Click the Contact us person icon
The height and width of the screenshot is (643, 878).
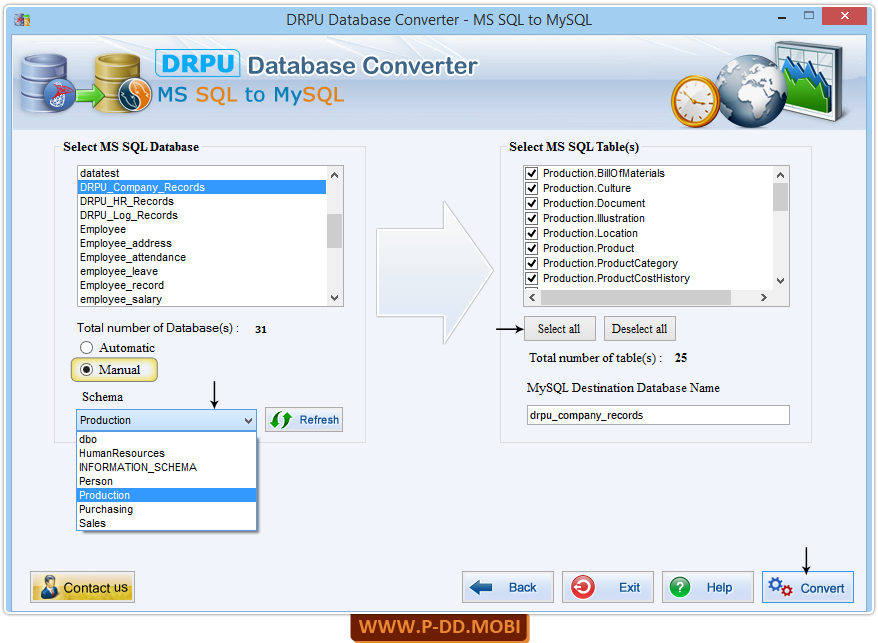click(x=49, y=587)
